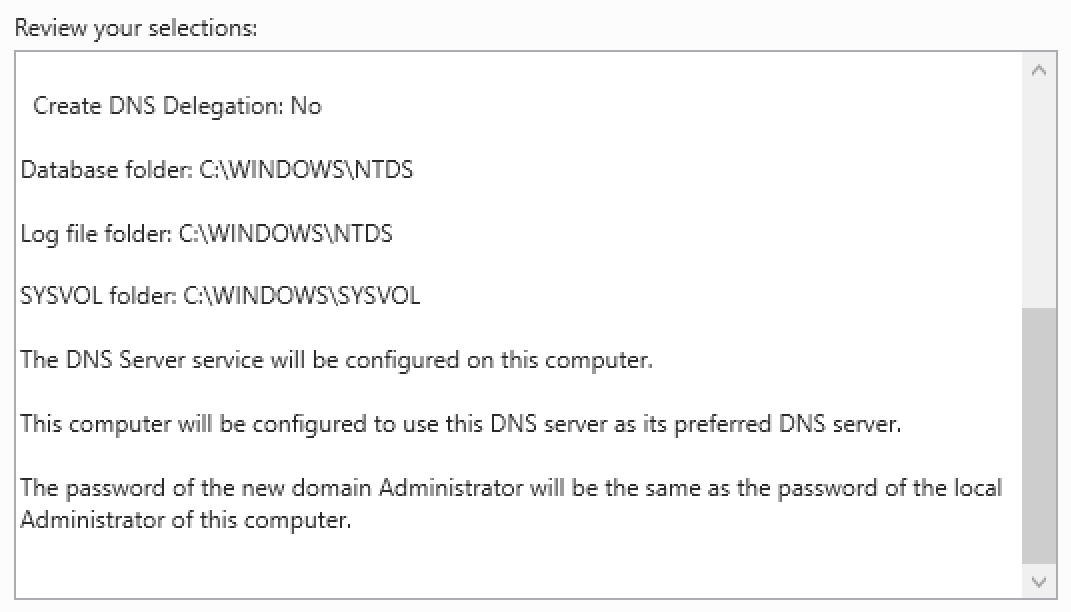1071x612 pixels.
Task: Click the scroll down arrow
Action: coord(1039,581)
